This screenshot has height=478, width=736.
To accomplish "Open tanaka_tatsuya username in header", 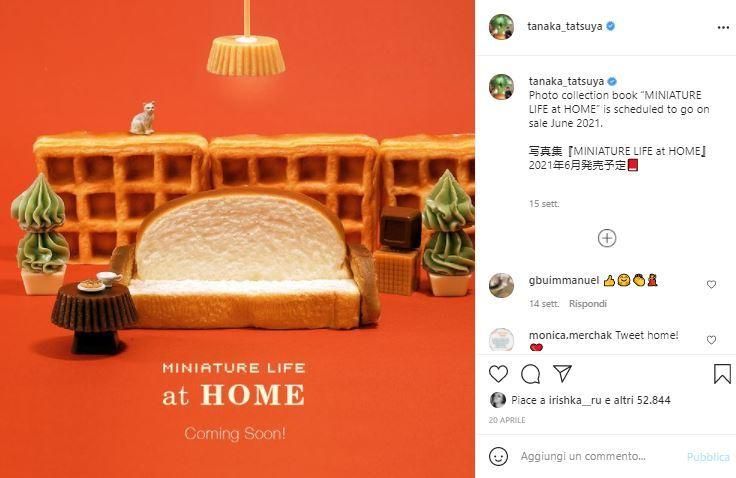I will 565,26.
